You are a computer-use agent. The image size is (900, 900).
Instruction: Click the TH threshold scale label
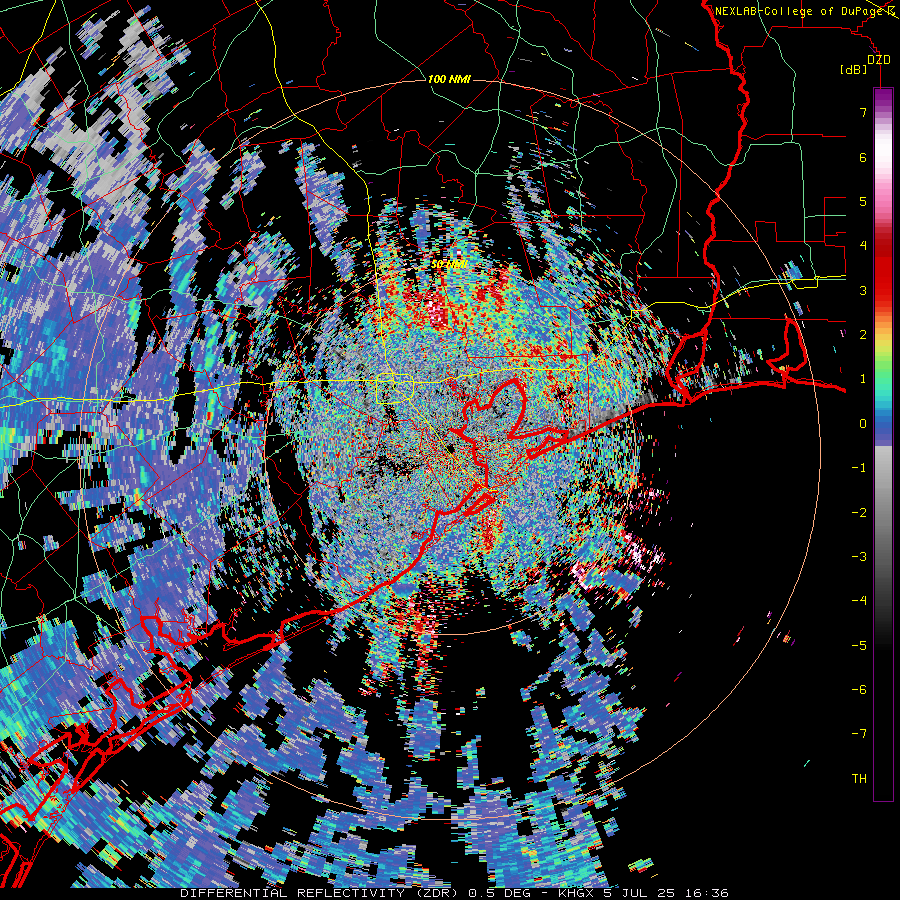[x=859, y=779]
